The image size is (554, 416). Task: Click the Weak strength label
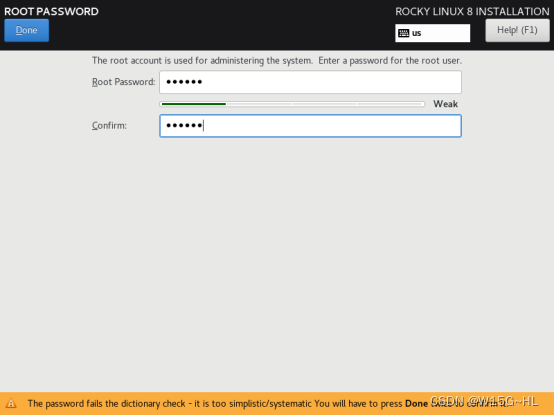[446, 104]
